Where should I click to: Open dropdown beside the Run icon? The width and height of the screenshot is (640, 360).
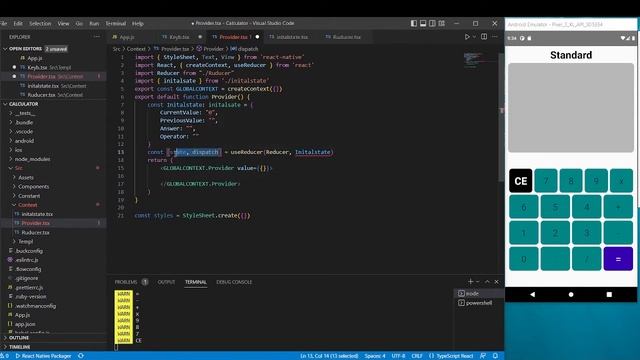pos(474,37)
